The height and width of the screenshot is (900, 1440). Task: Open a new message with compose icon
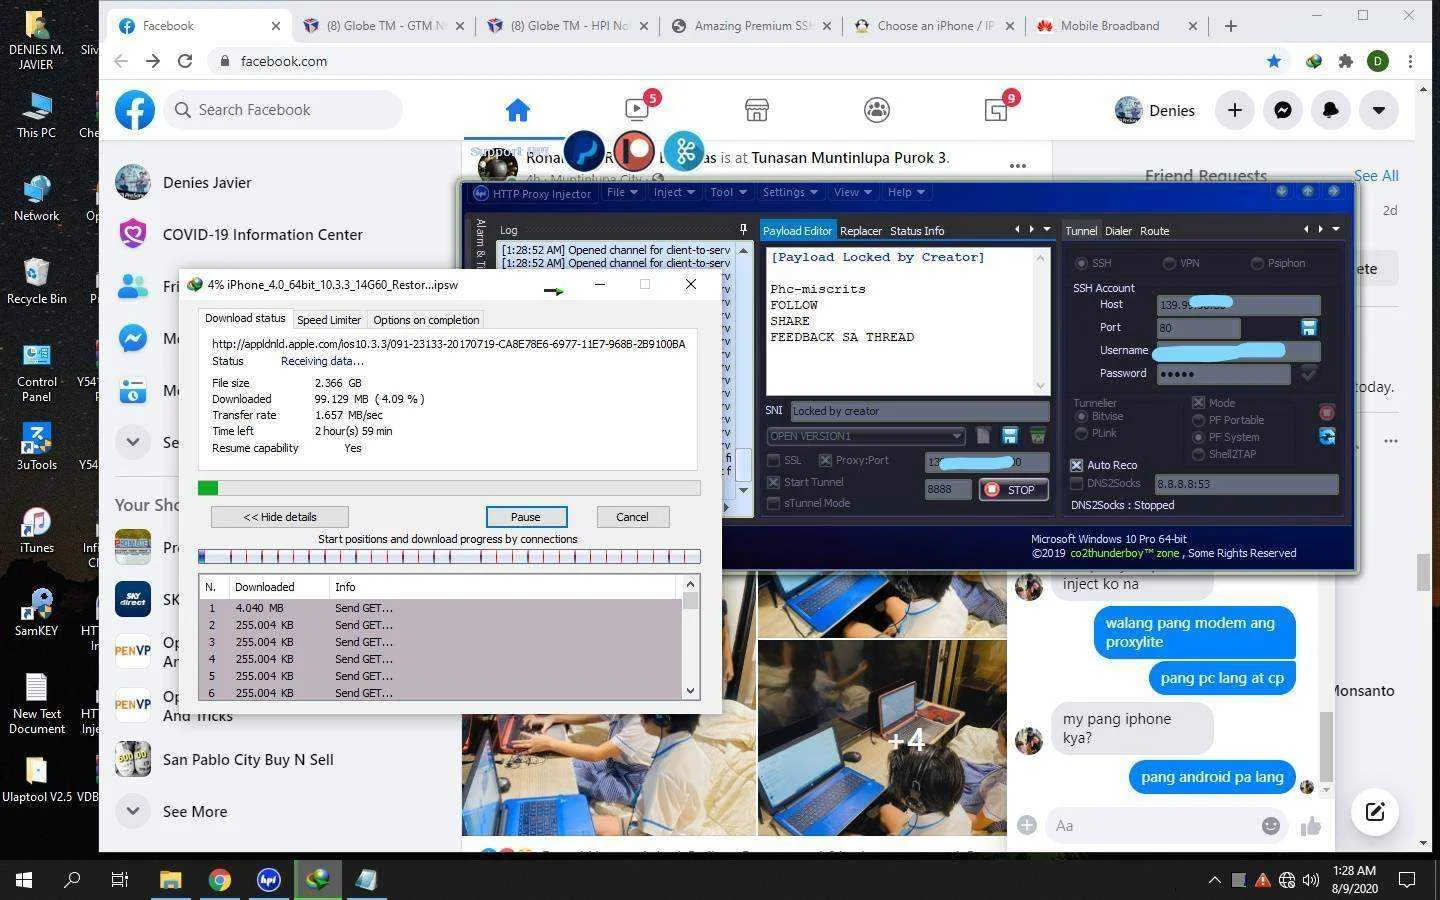tap(1375, 812)
